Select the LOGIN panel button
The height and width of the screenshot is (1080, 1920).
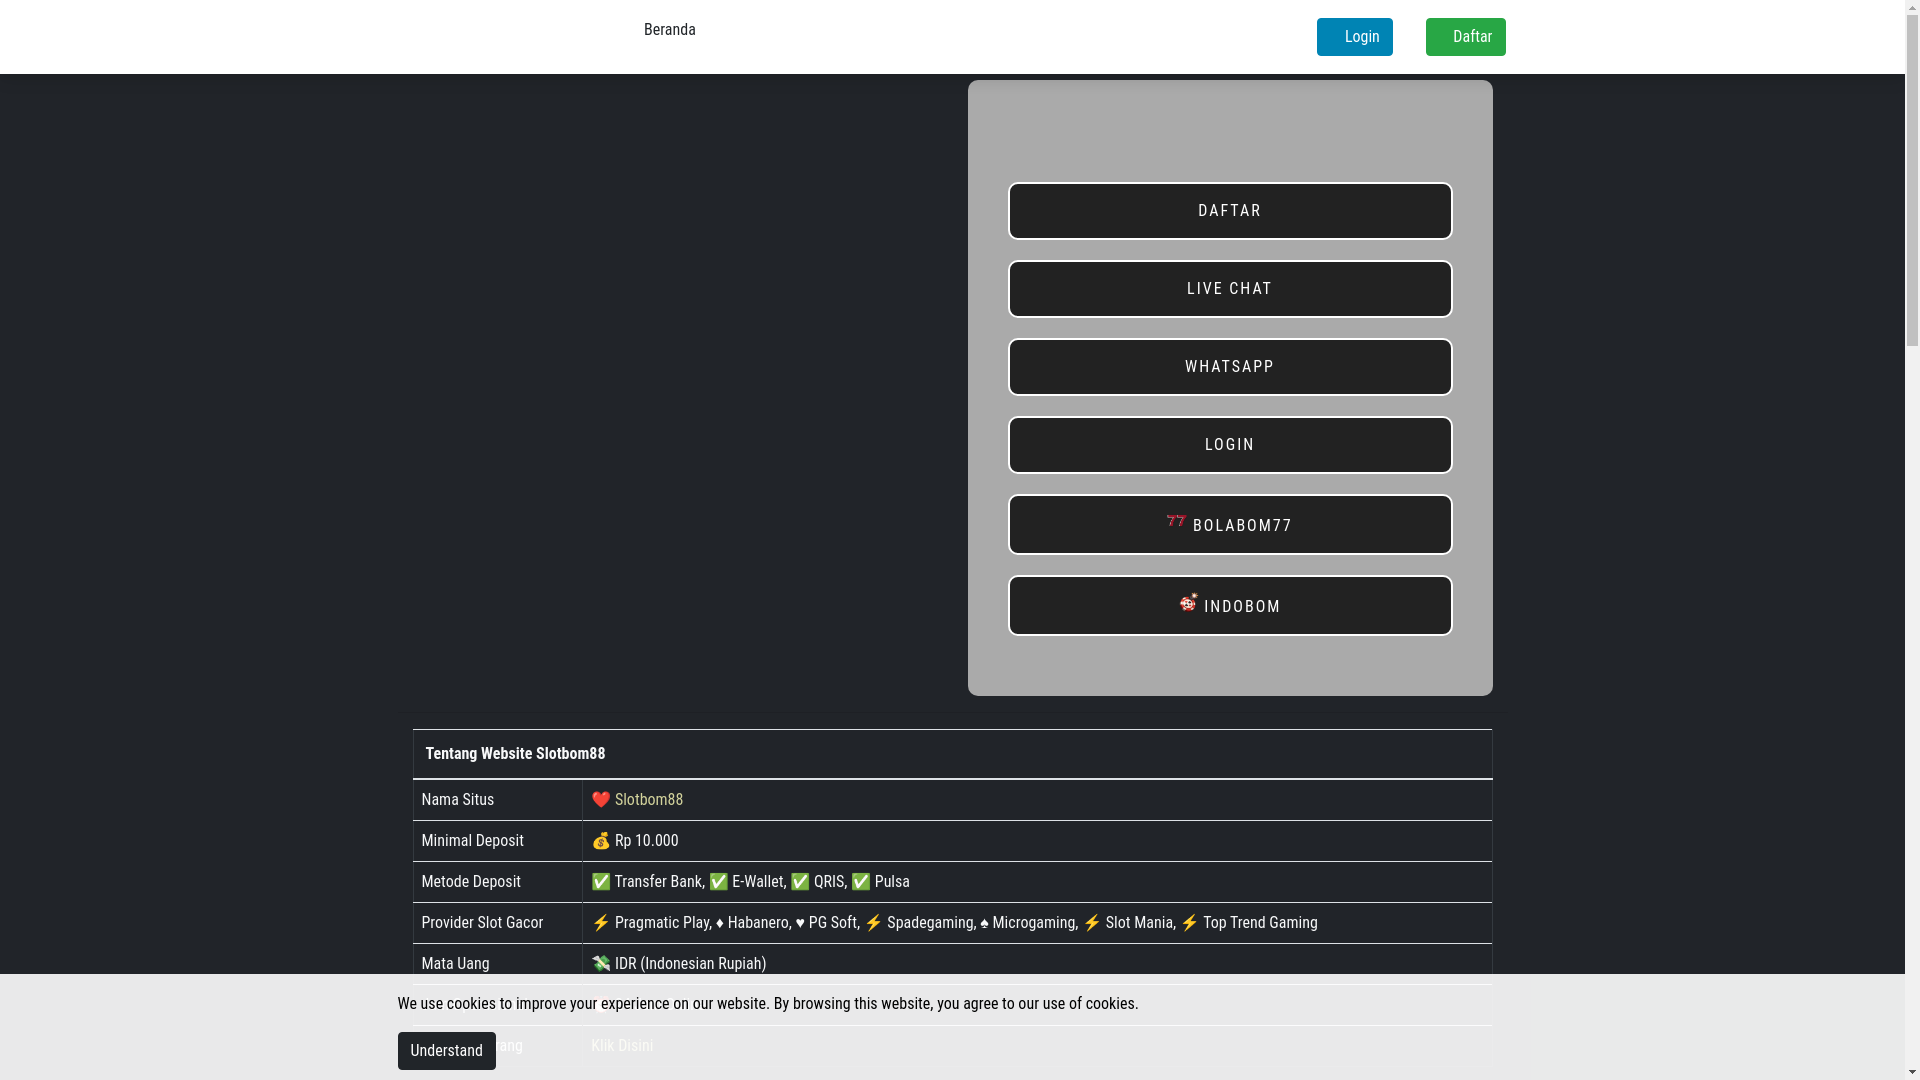pos(1229,445)
